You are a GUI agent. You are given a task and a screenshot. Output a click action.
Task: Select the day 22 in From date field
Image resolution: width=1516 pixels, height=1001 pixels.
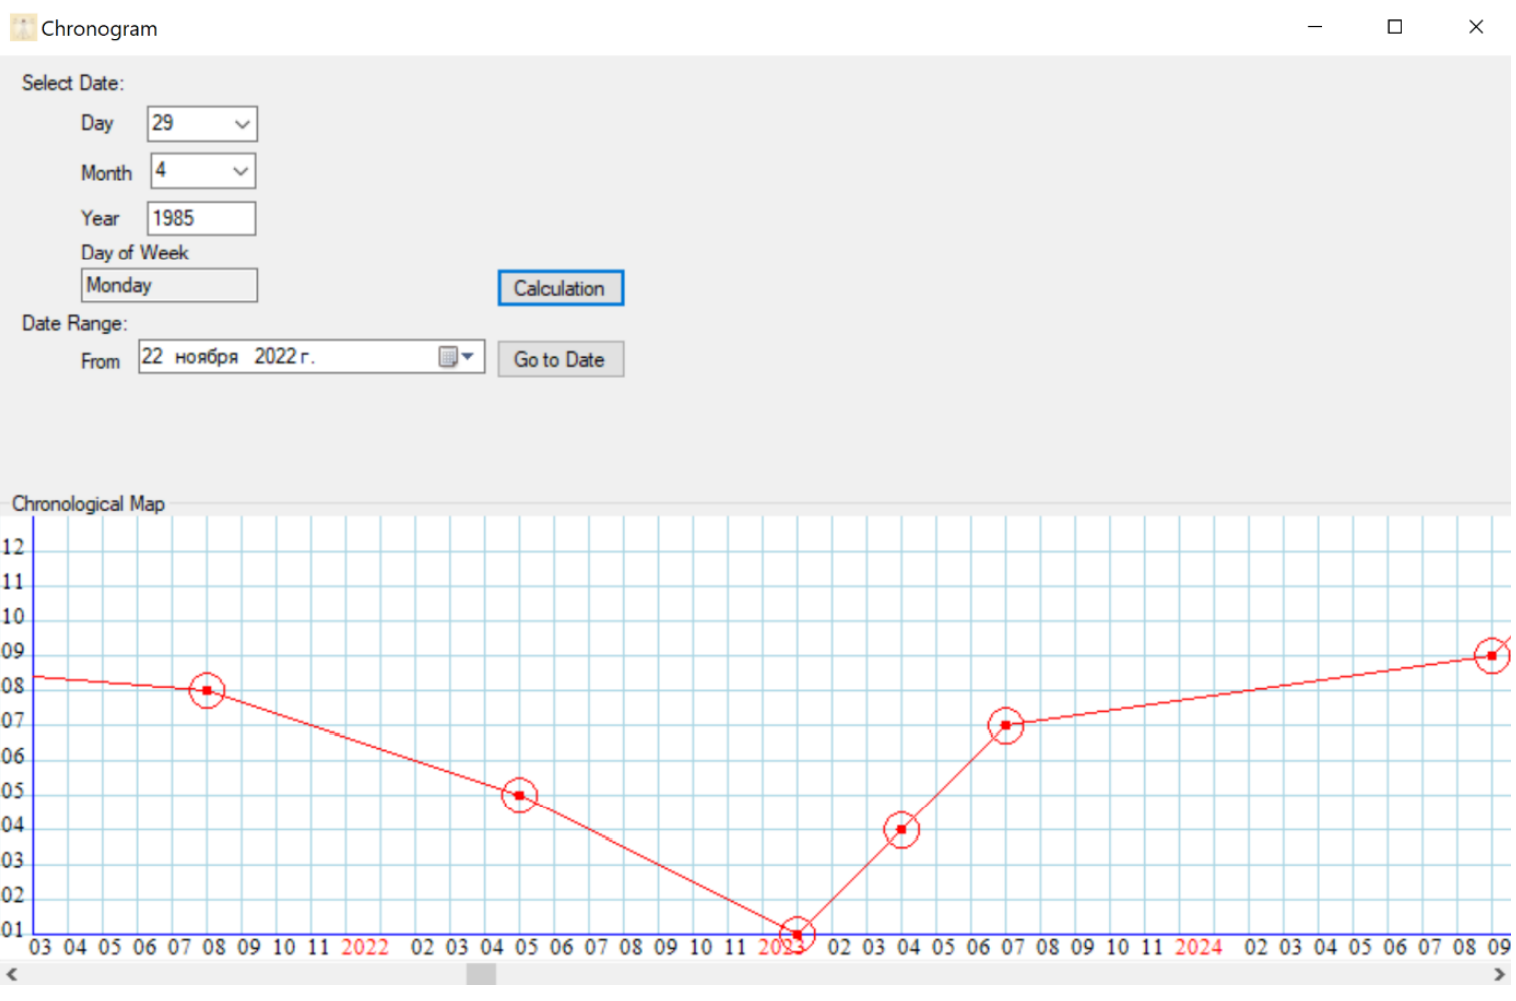(152, 356)
